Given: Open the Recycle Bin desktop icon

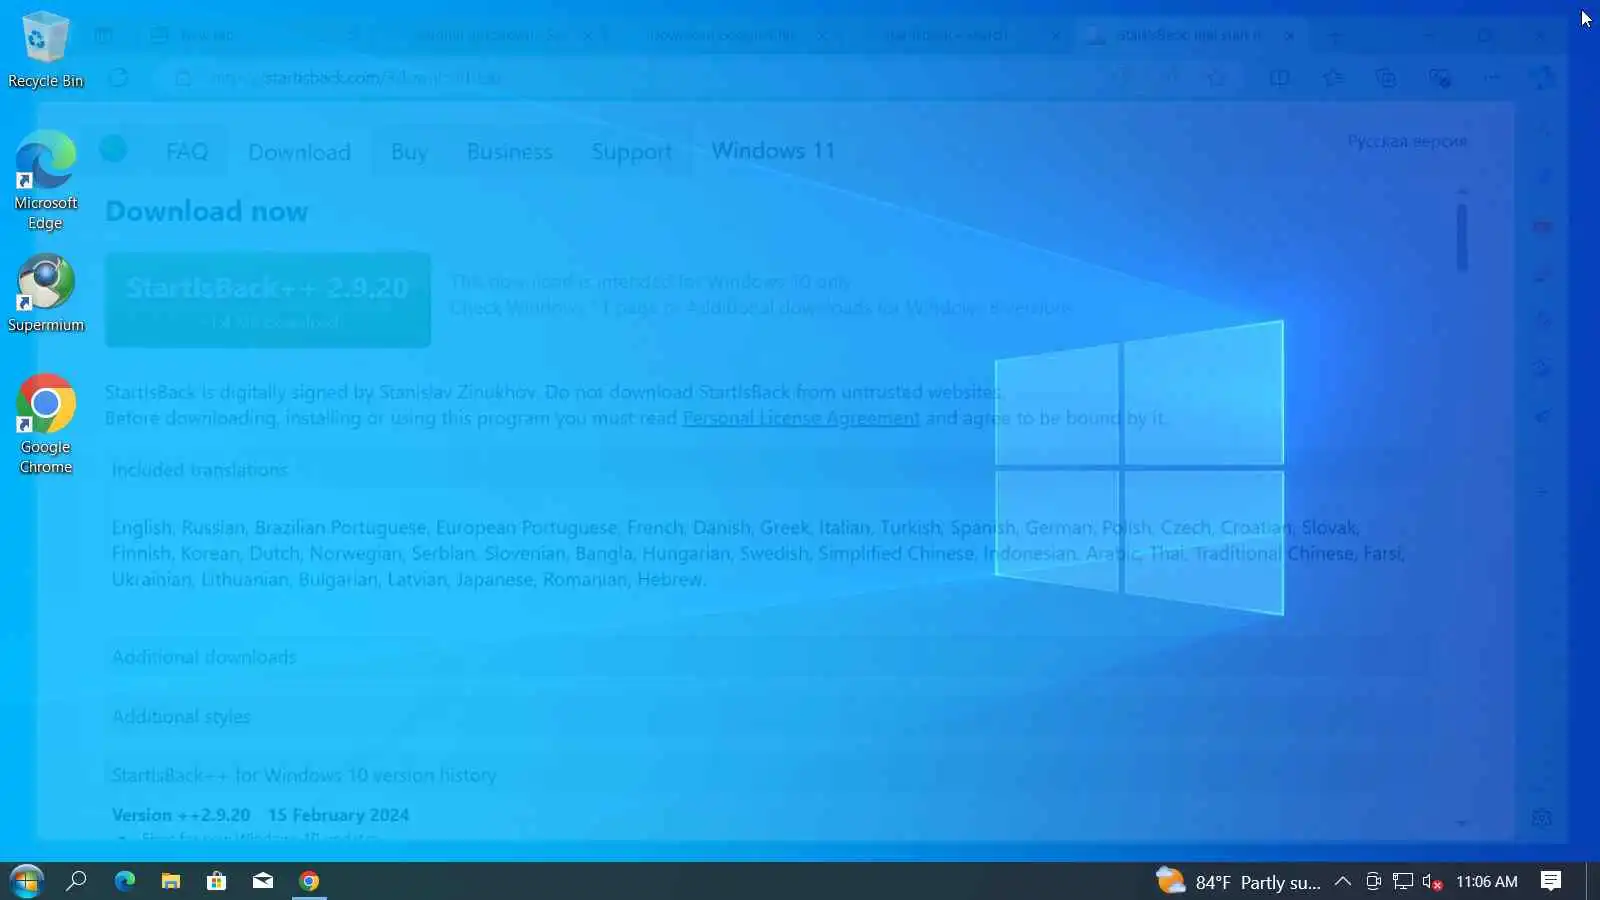Looking at the screenshot, I should [45, 49].
